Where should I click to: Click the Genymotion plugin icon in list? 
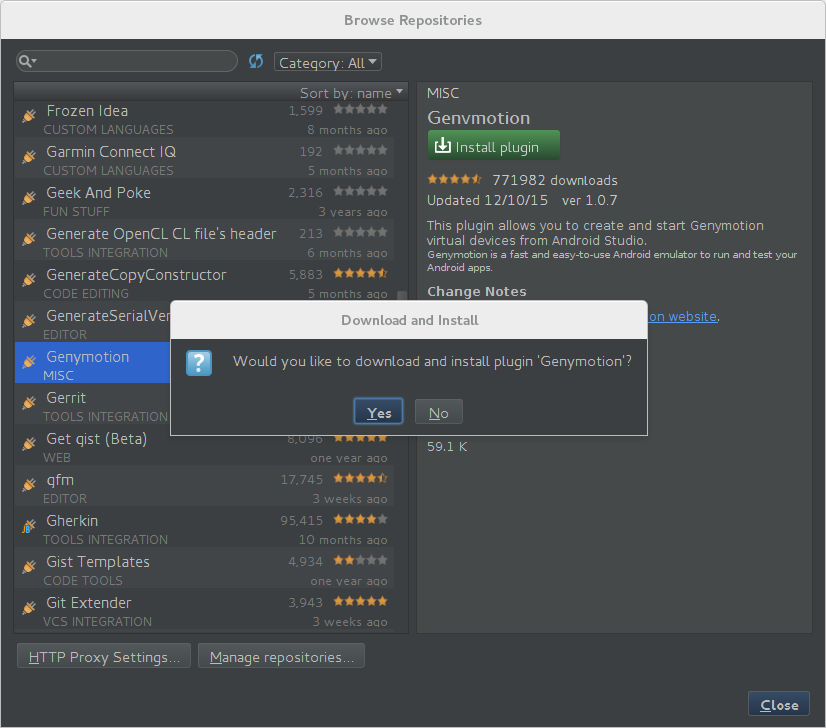pyautogui.click(x=29, y=361)
